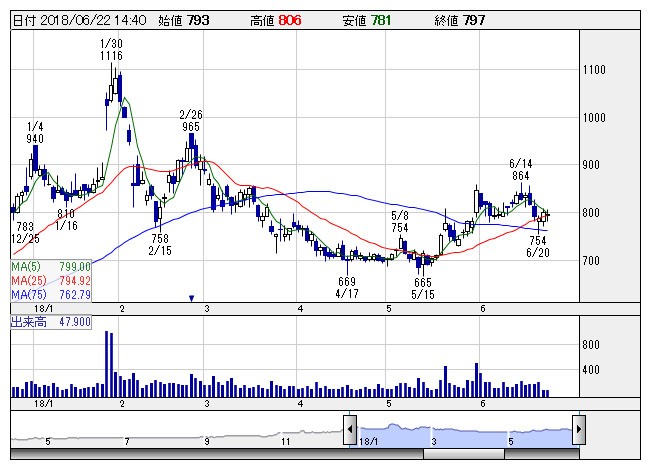Click the right range handle arrow

579,430
